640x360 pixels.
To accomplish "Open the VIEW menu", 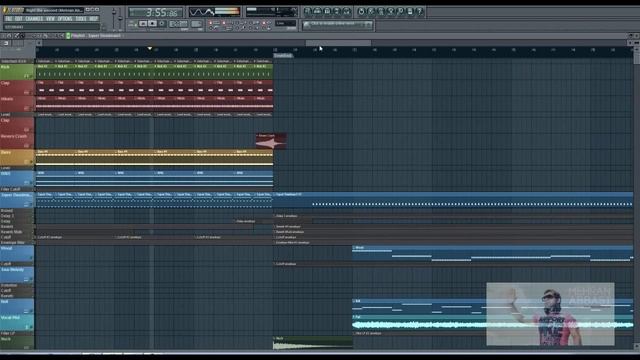I will (50, 19).
